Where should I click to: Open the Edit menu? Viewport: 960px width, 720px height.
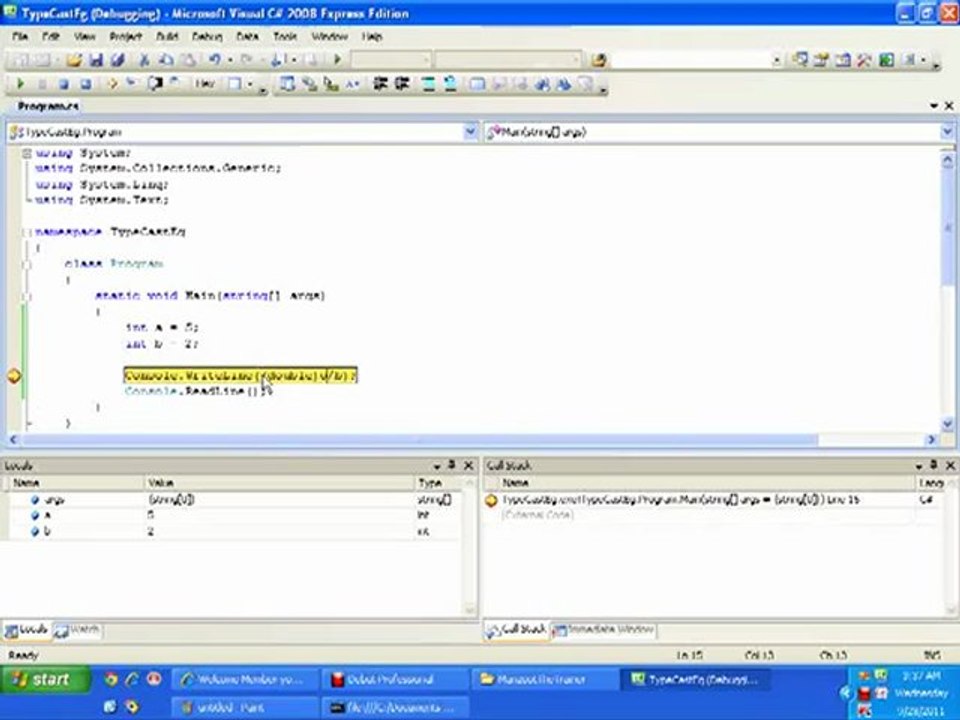[x=51, y=37]
